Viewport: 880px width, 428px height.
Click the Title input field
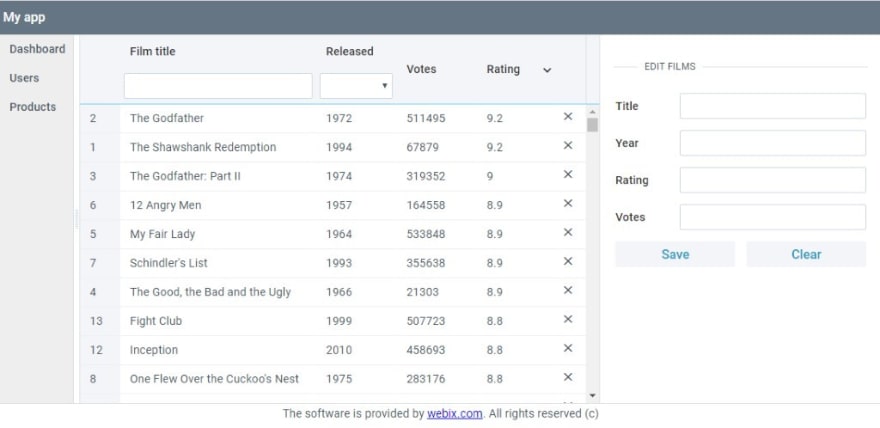point(772,106)
